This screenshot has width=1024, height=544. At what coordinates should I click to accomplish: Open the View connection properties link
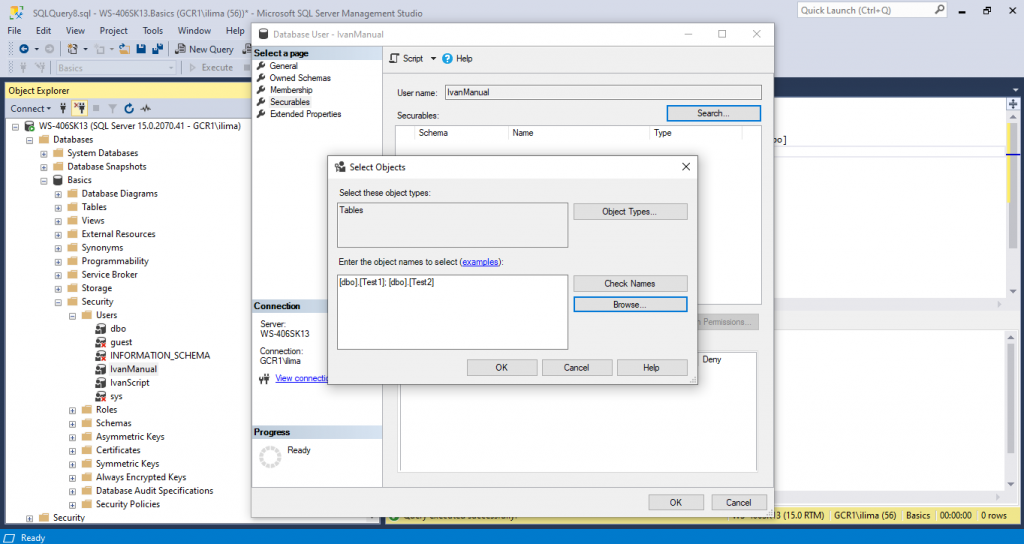pos(302,378)
